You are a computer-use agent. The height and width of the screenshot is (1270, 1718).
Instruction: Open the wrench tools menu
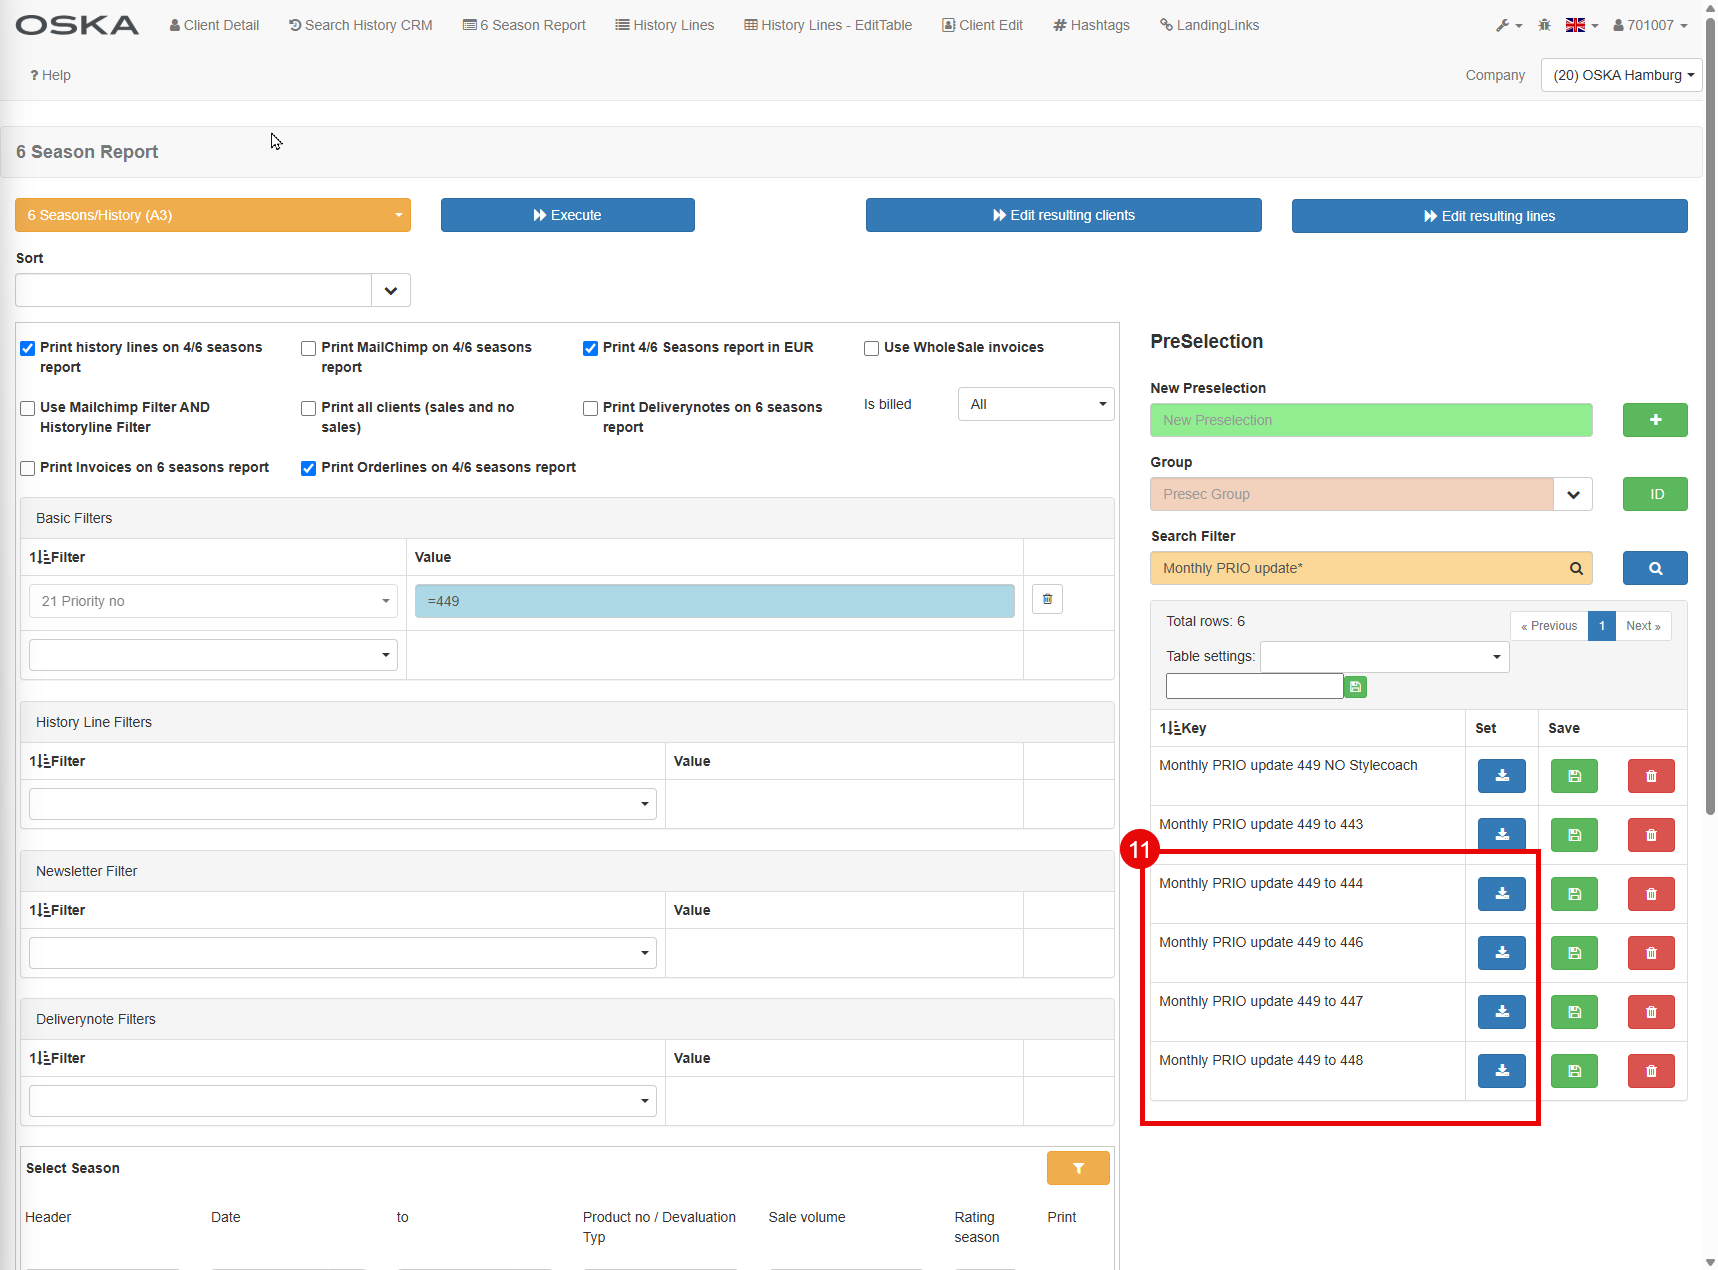1507,25
